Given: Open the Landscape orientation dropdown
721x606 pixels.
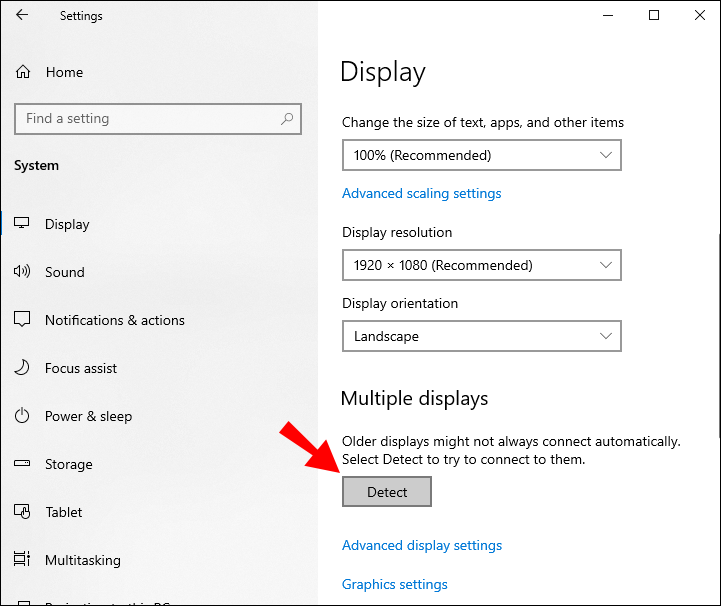Looking at the screenshot, I should click(481, 336).
